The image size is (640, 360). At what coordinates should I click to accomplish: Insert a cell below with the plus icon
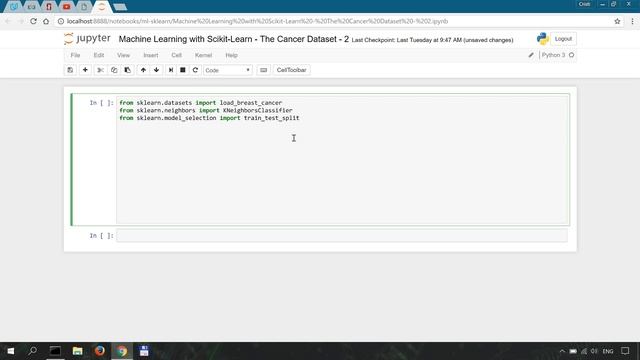(x=85, y=70)
